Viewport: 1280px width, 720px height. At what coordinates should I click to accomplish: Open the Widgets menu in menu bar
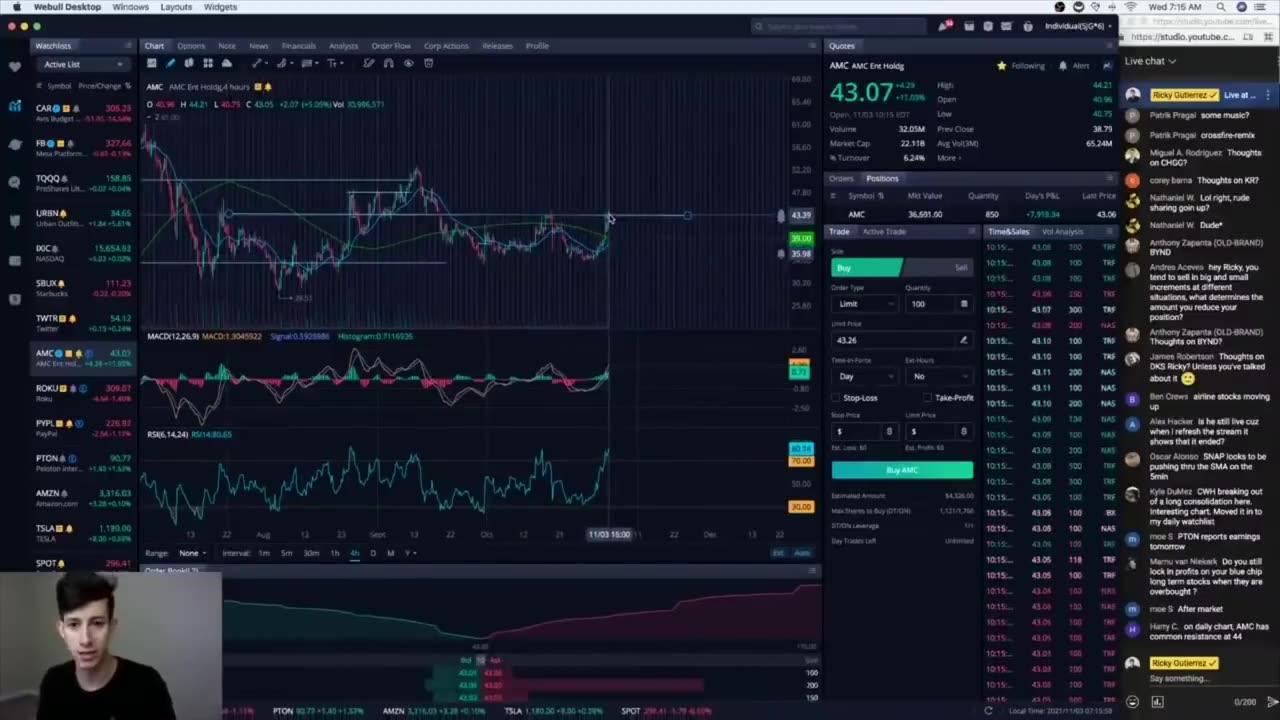[220, 7]
